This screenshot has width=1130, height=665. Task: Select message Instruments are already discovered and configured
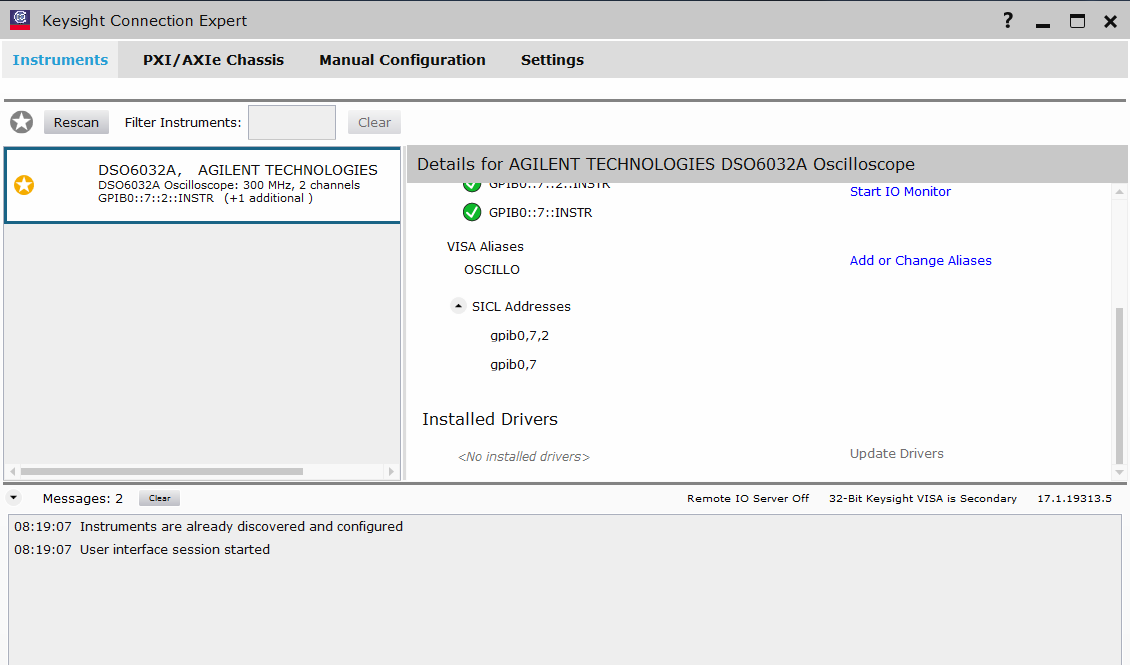241,527
